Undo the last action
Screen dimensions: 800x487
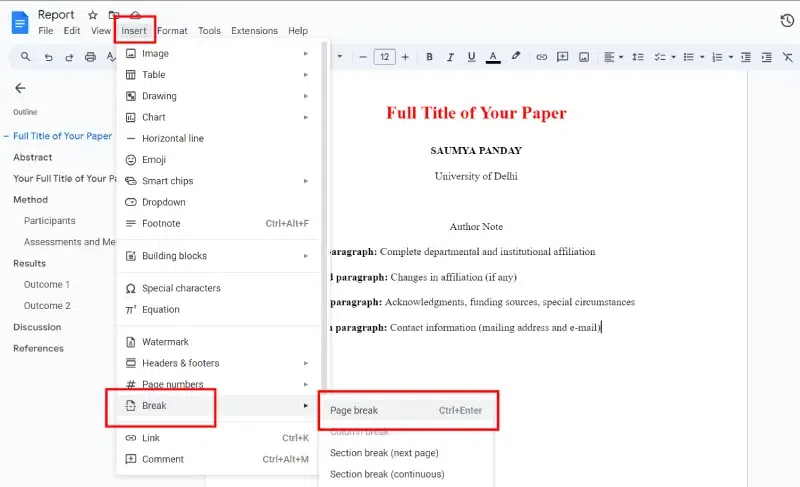click(x=48, y=57)
